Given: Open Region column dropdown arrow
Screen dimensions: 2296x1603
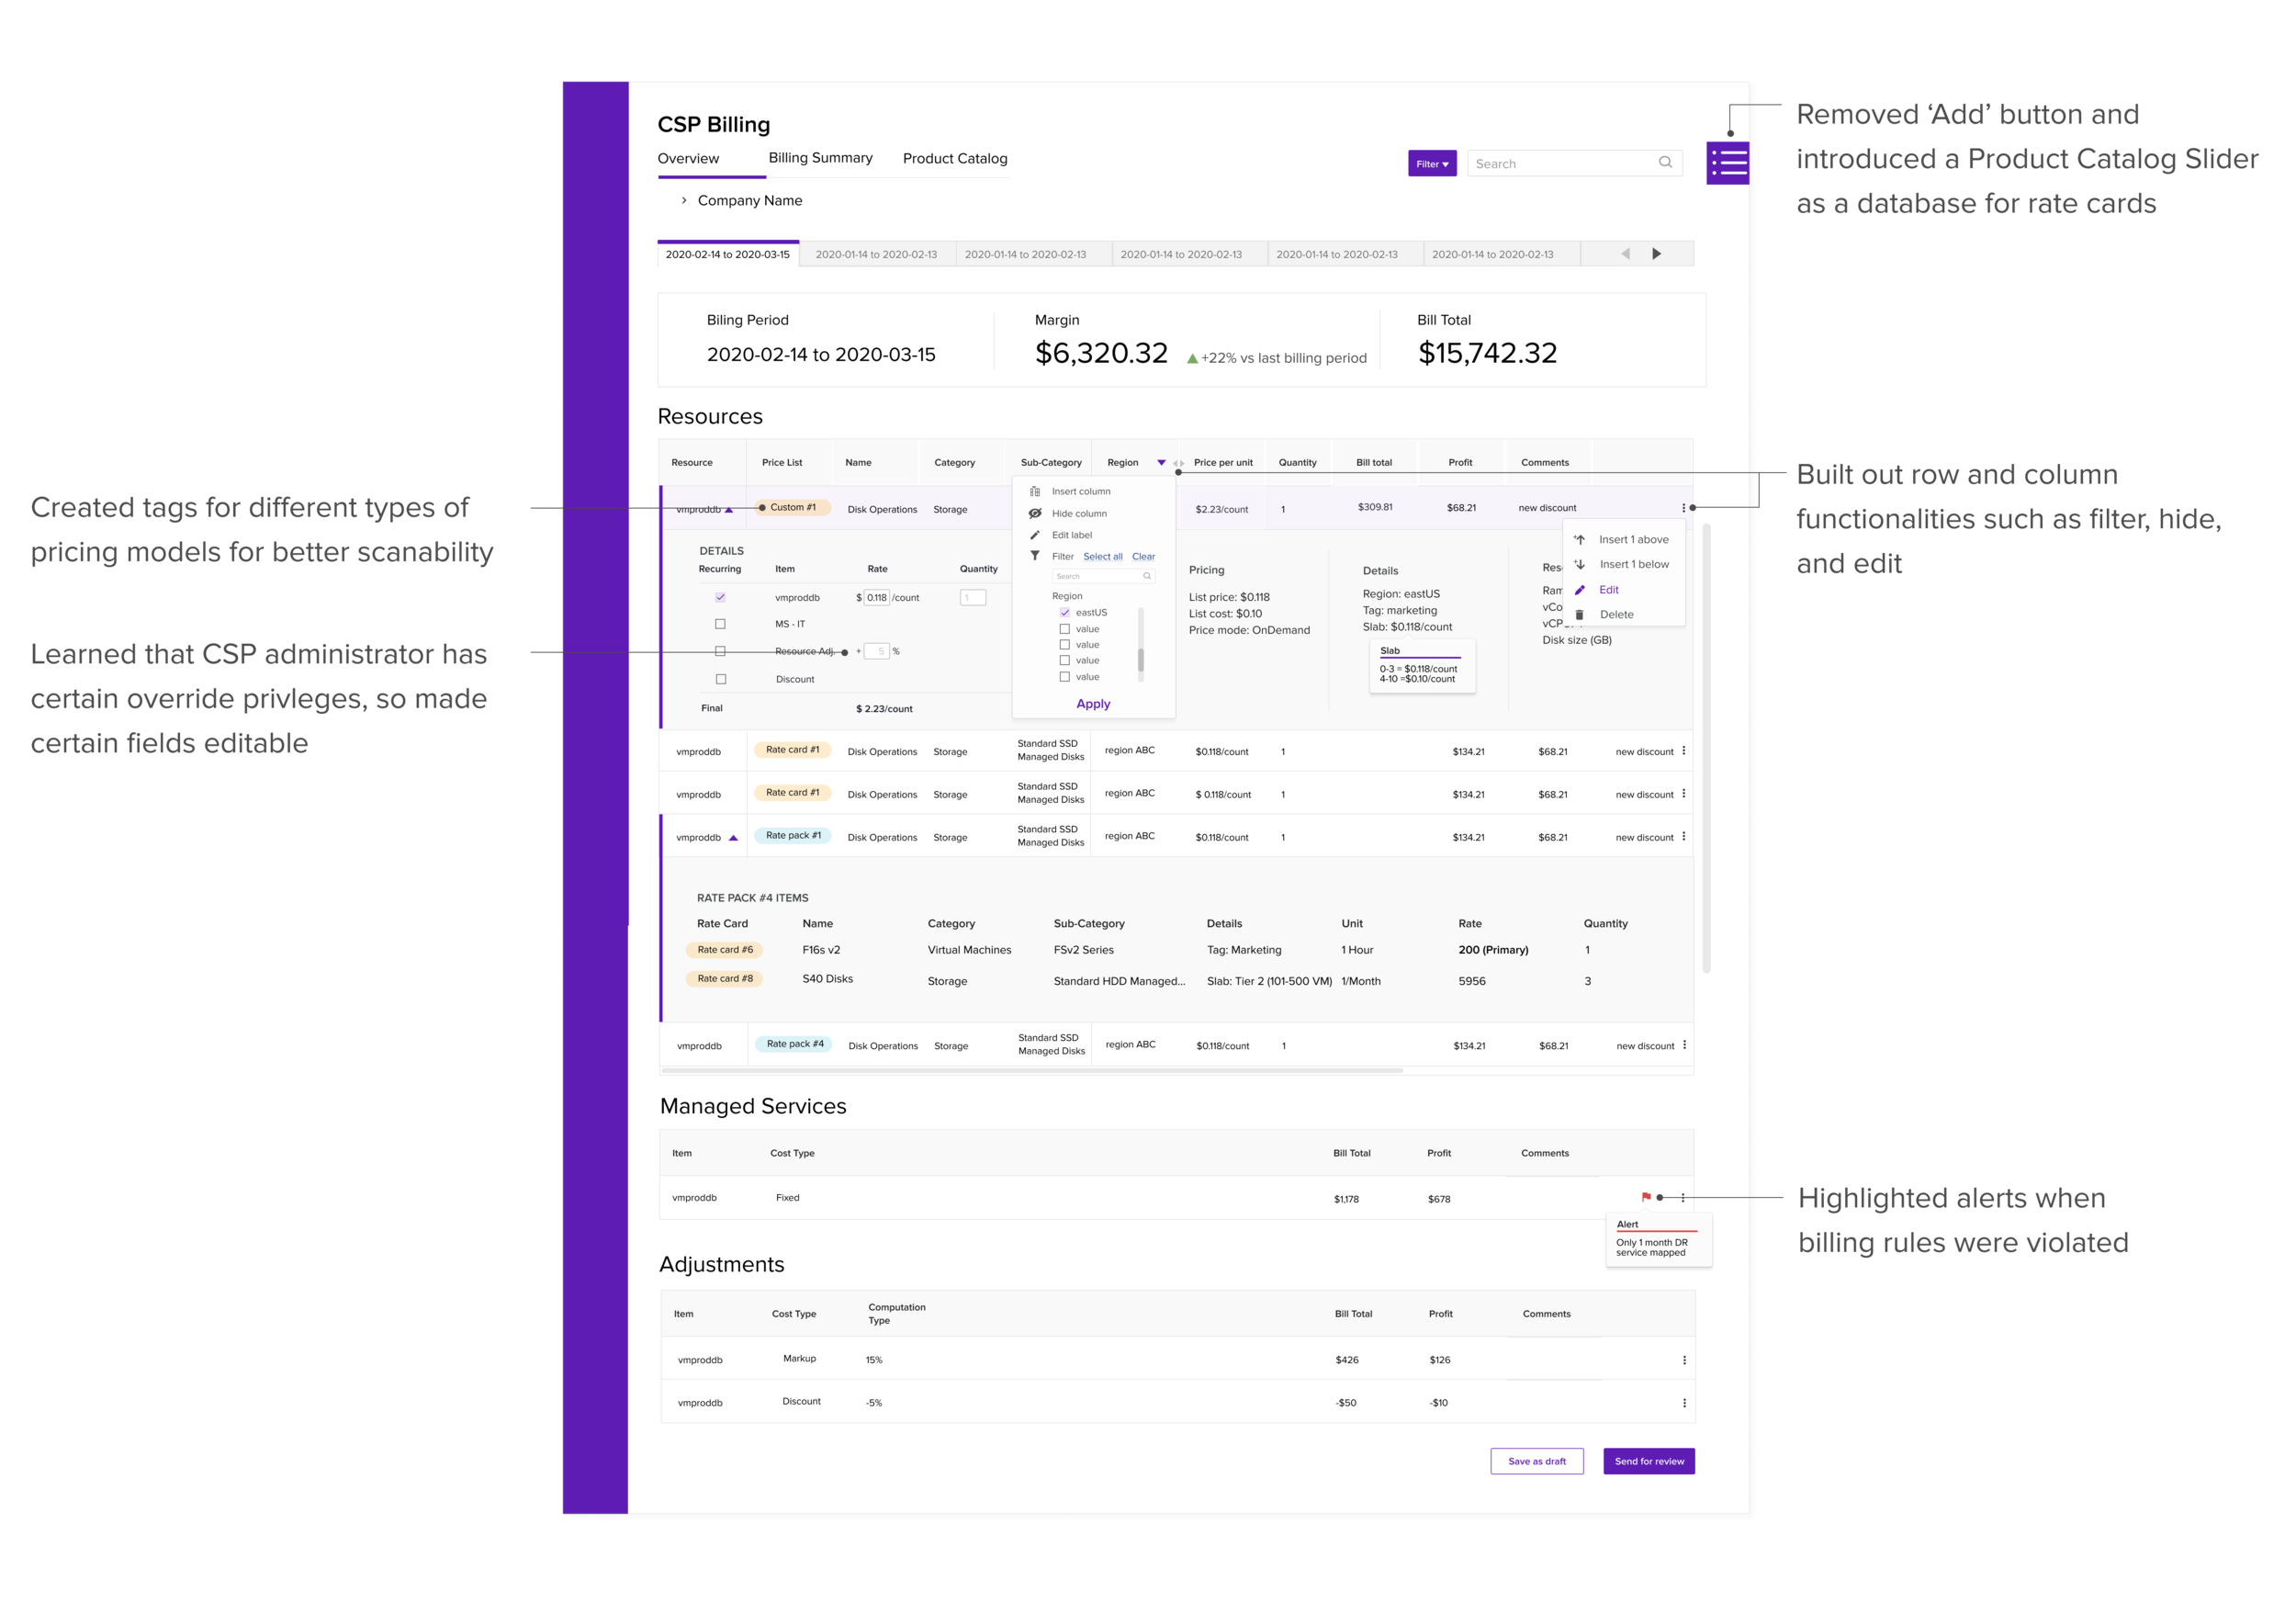Looking at the screenshot, I should pos(1161,463).
